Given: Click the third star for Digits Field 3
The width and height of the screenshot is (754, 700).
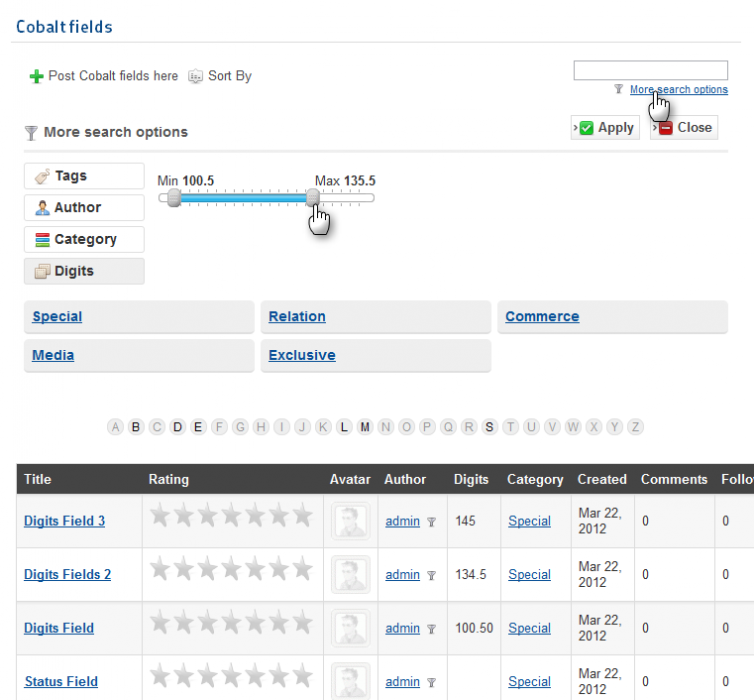Looking at the screenshot, I should [x=209, y=516].
